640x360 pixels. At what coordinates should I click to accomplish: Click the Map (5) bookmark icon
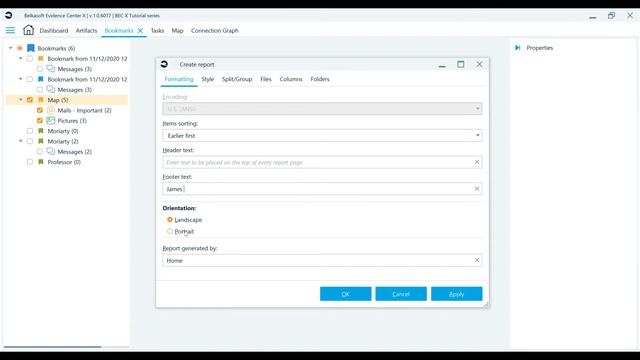(41, 100)
